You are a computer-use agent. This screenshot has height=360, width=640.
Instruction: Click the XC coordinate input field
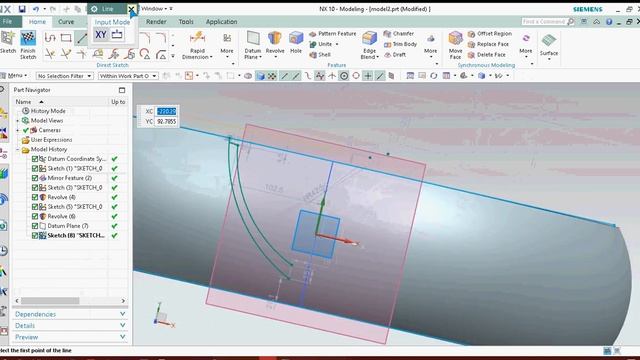166,111
